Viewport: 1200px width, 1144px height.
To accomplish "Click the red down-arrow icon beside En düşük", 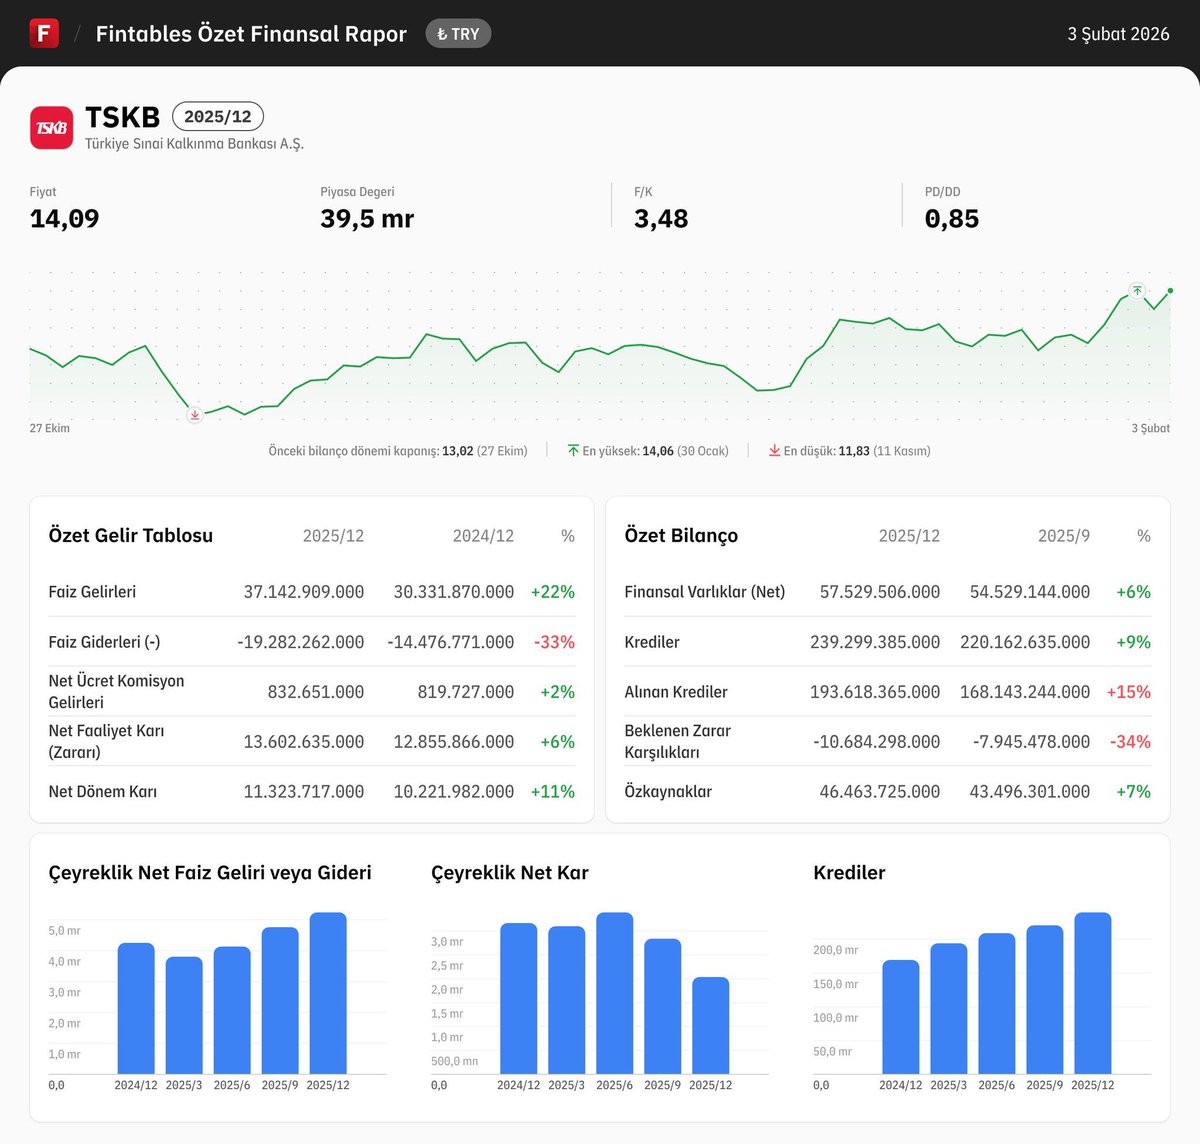I will [x=774, y=451].
